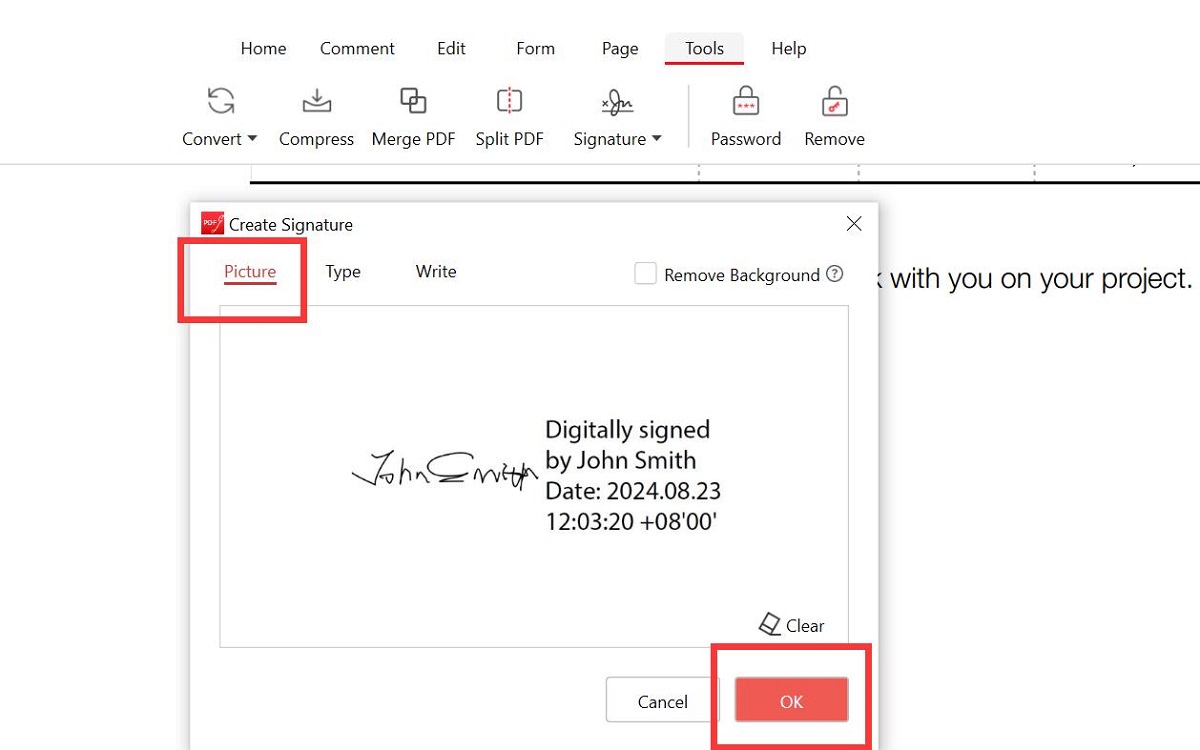Select the Split PDF icon
This screenshot has height=750, width=1200.
(x=509, y=100)
